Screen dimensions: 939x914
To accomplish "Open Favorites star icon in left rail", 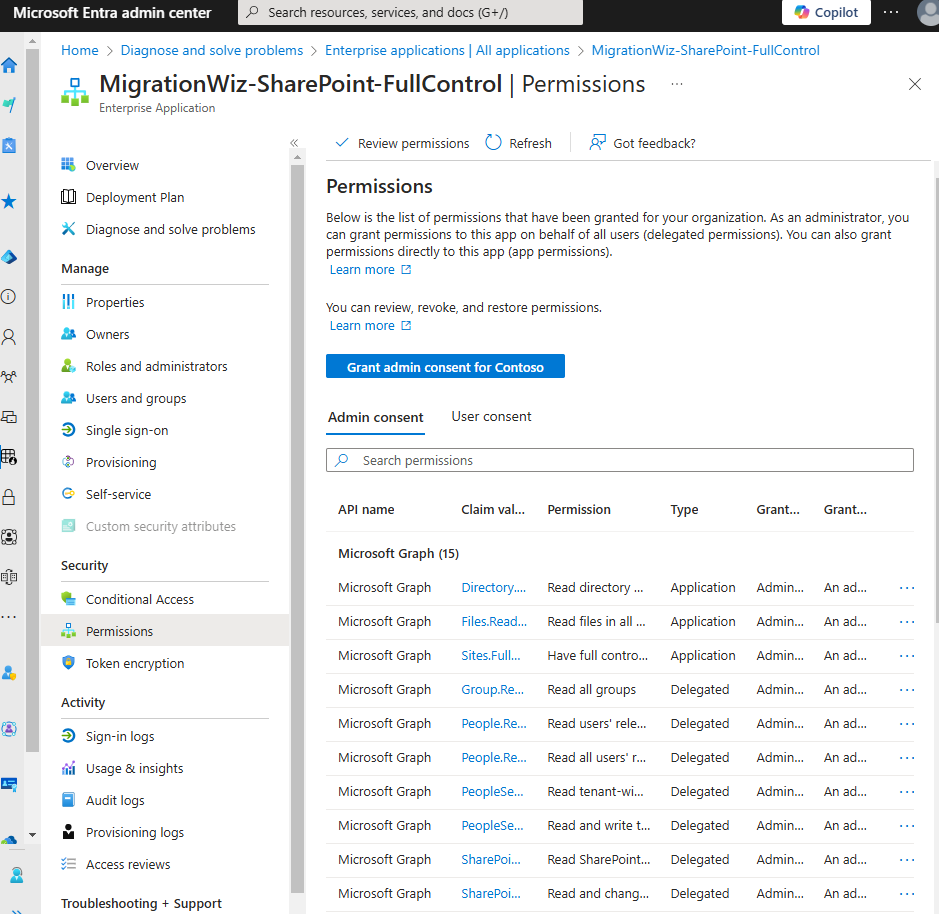I will (x=9, y=201).
